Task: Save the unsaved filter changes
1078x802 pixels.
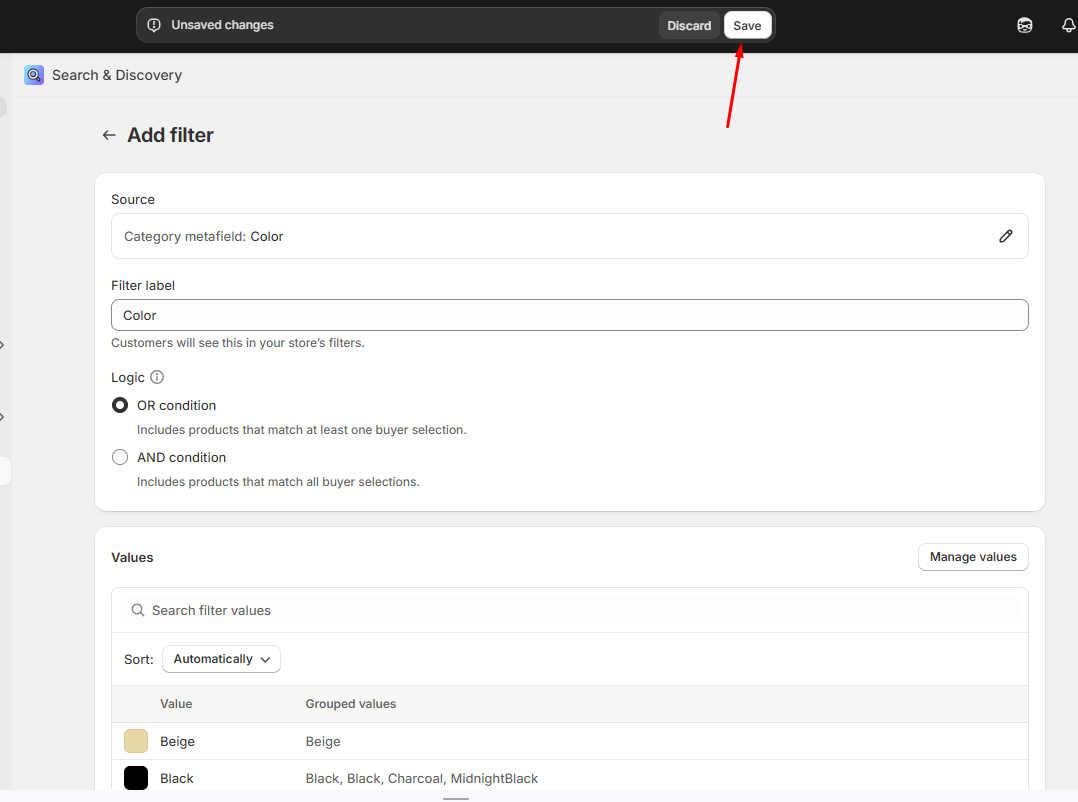Action: pos(747,25)
